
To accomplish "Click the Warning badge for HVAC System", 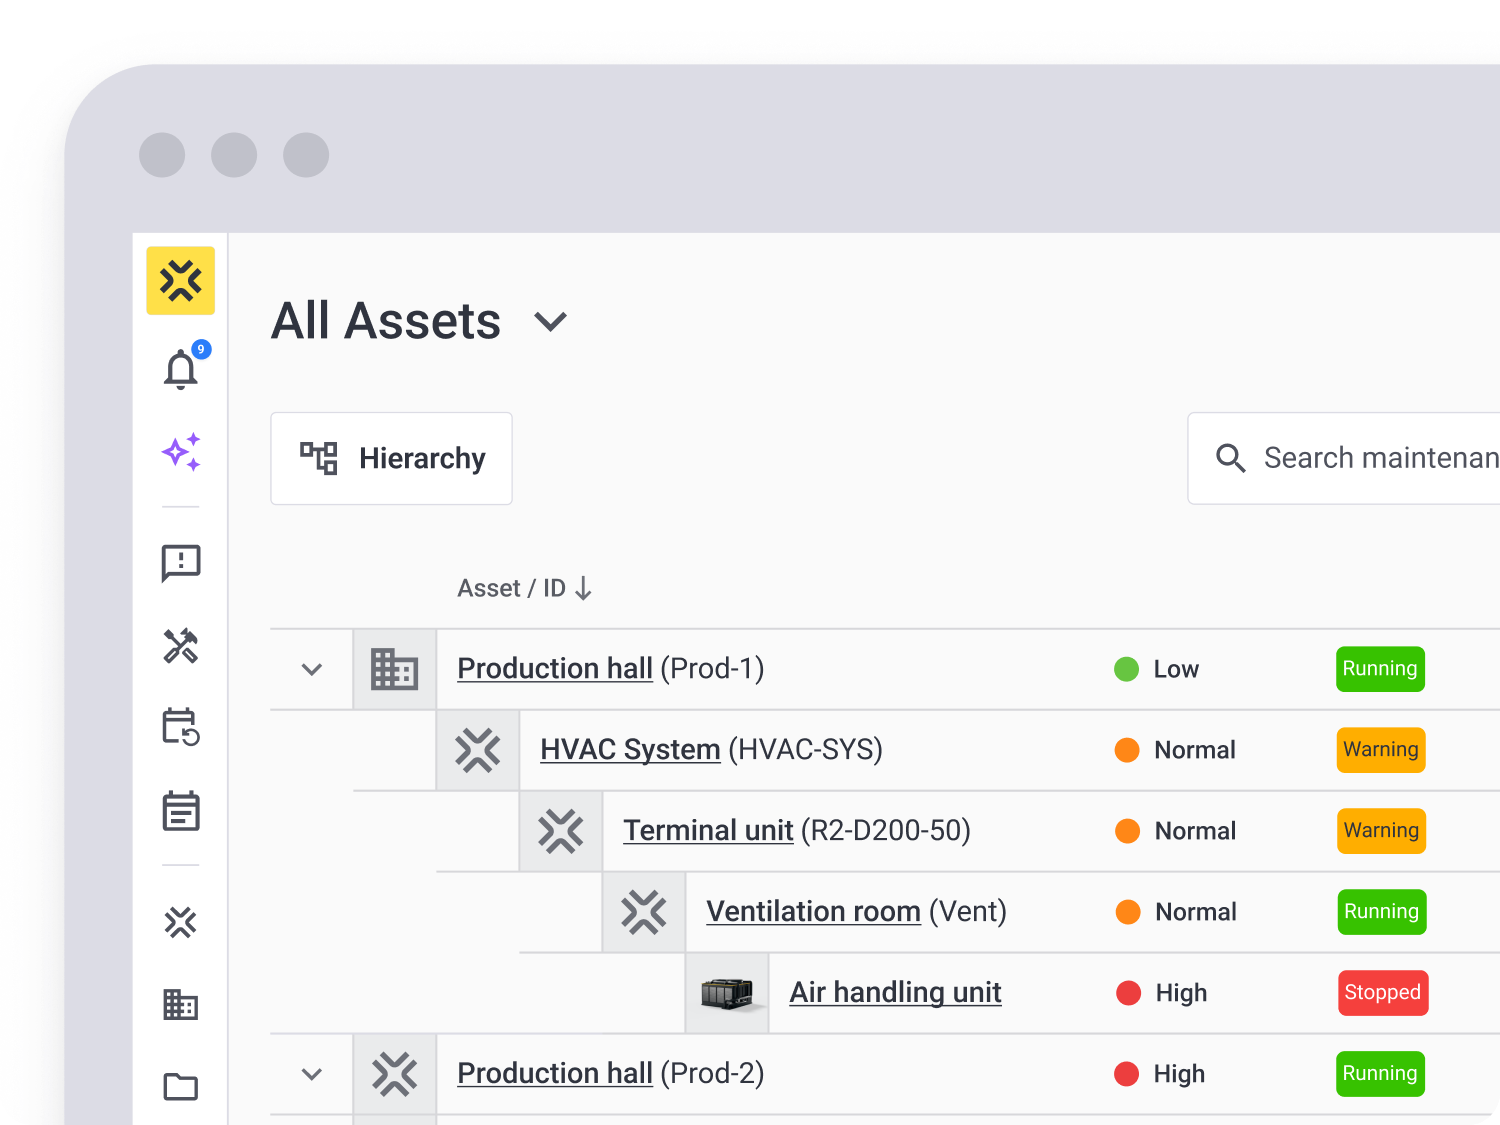I will tap(1381, 750).
